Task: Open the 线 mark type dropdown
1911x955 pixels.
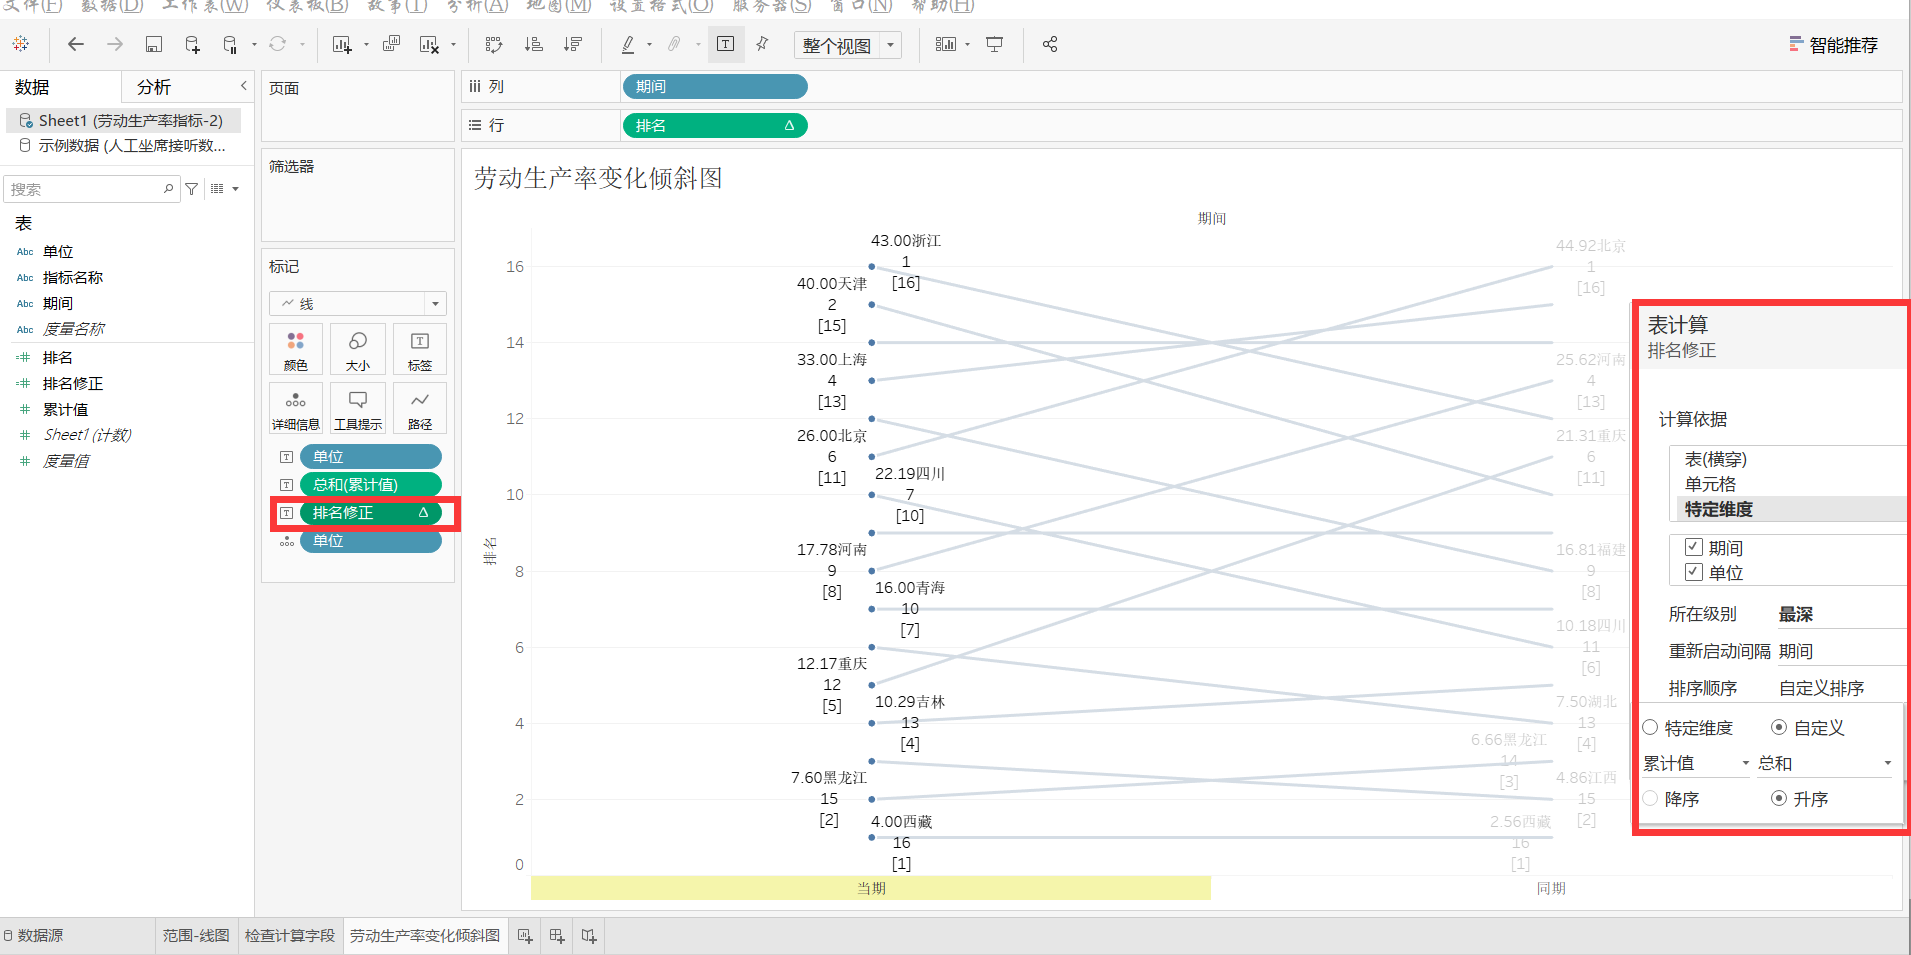Action: click(358, 303)
